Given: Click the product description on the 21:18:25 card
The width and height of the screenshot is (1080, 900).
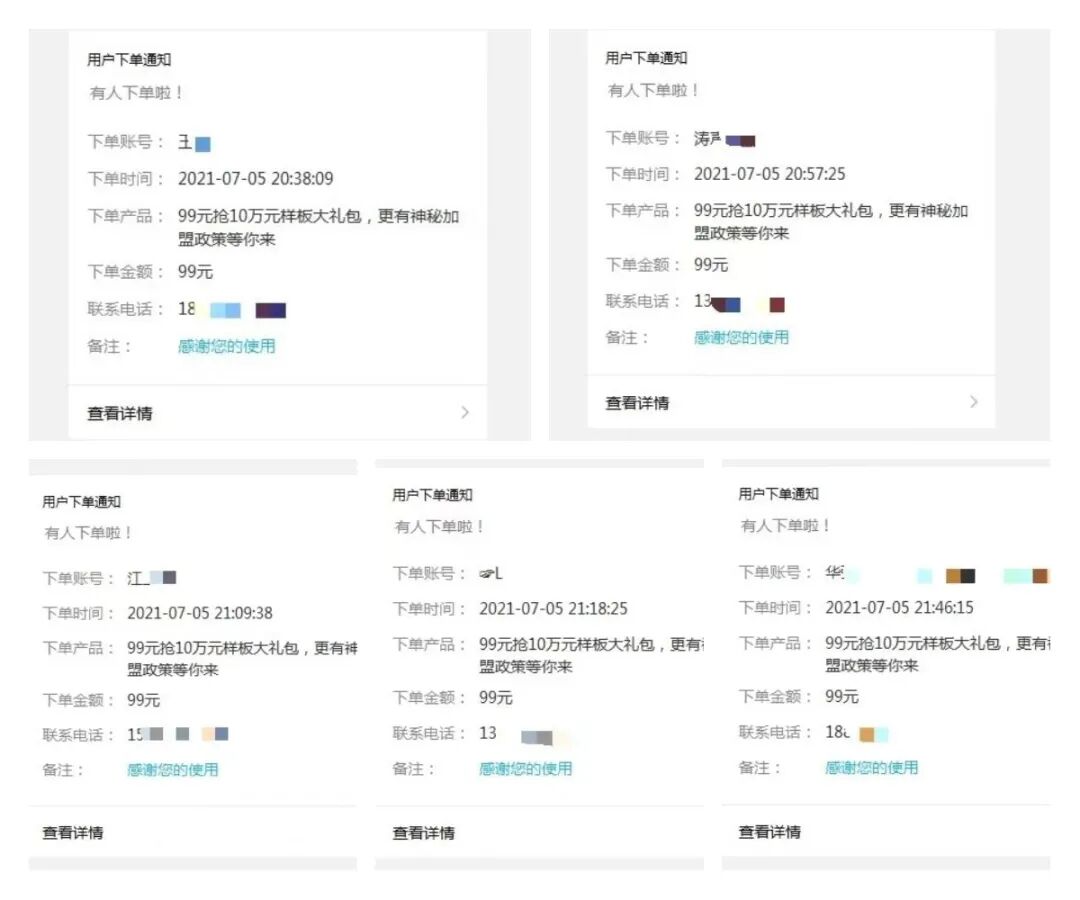Looking at the screenshot, I should (x=592, y=656).
